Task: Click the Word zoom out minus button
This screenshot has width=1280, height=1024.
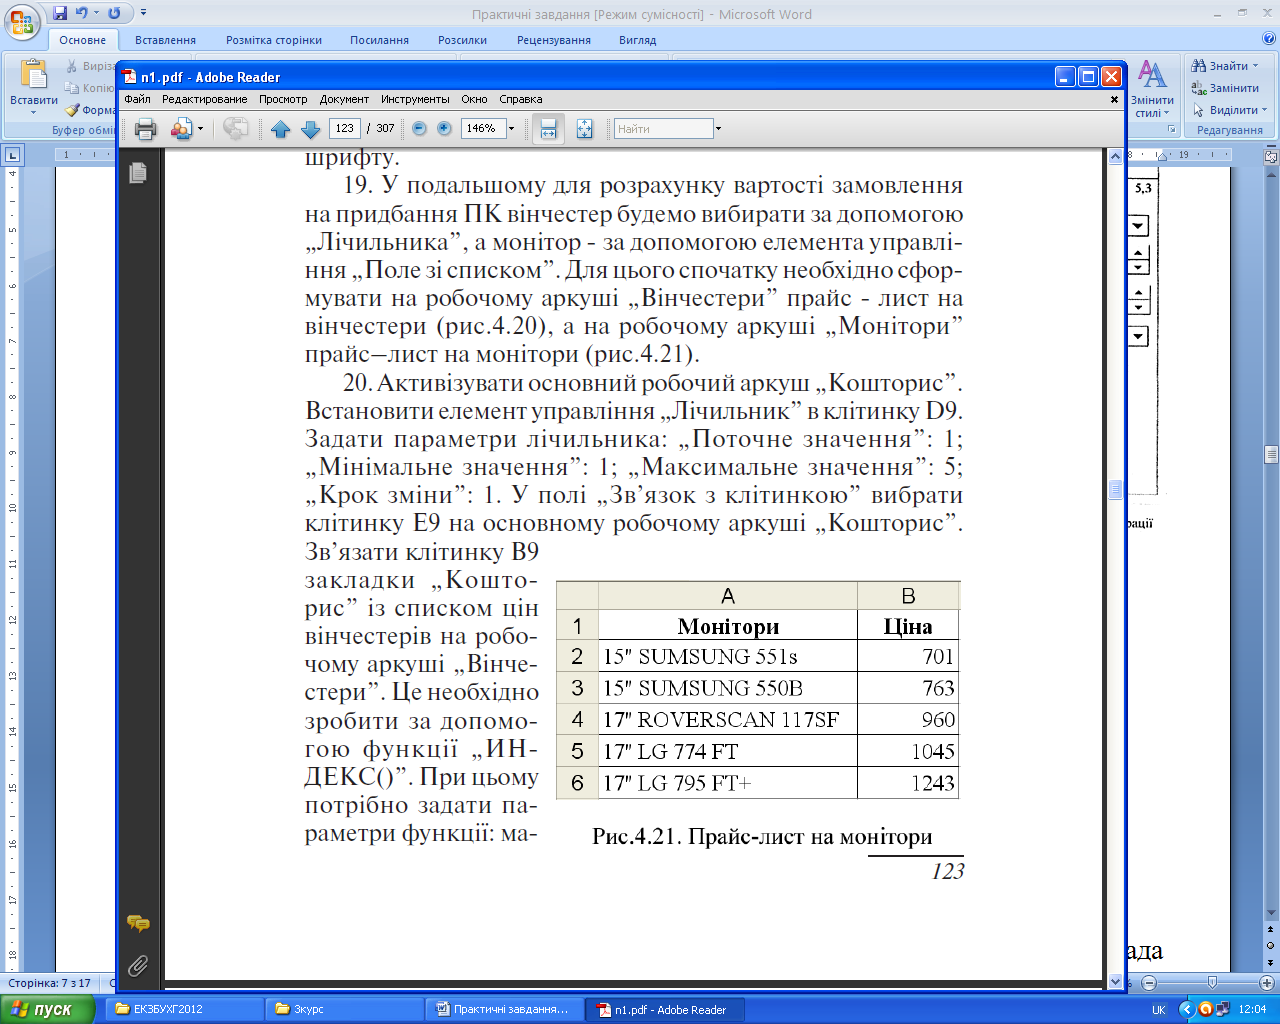Action: pos(1149,983)
